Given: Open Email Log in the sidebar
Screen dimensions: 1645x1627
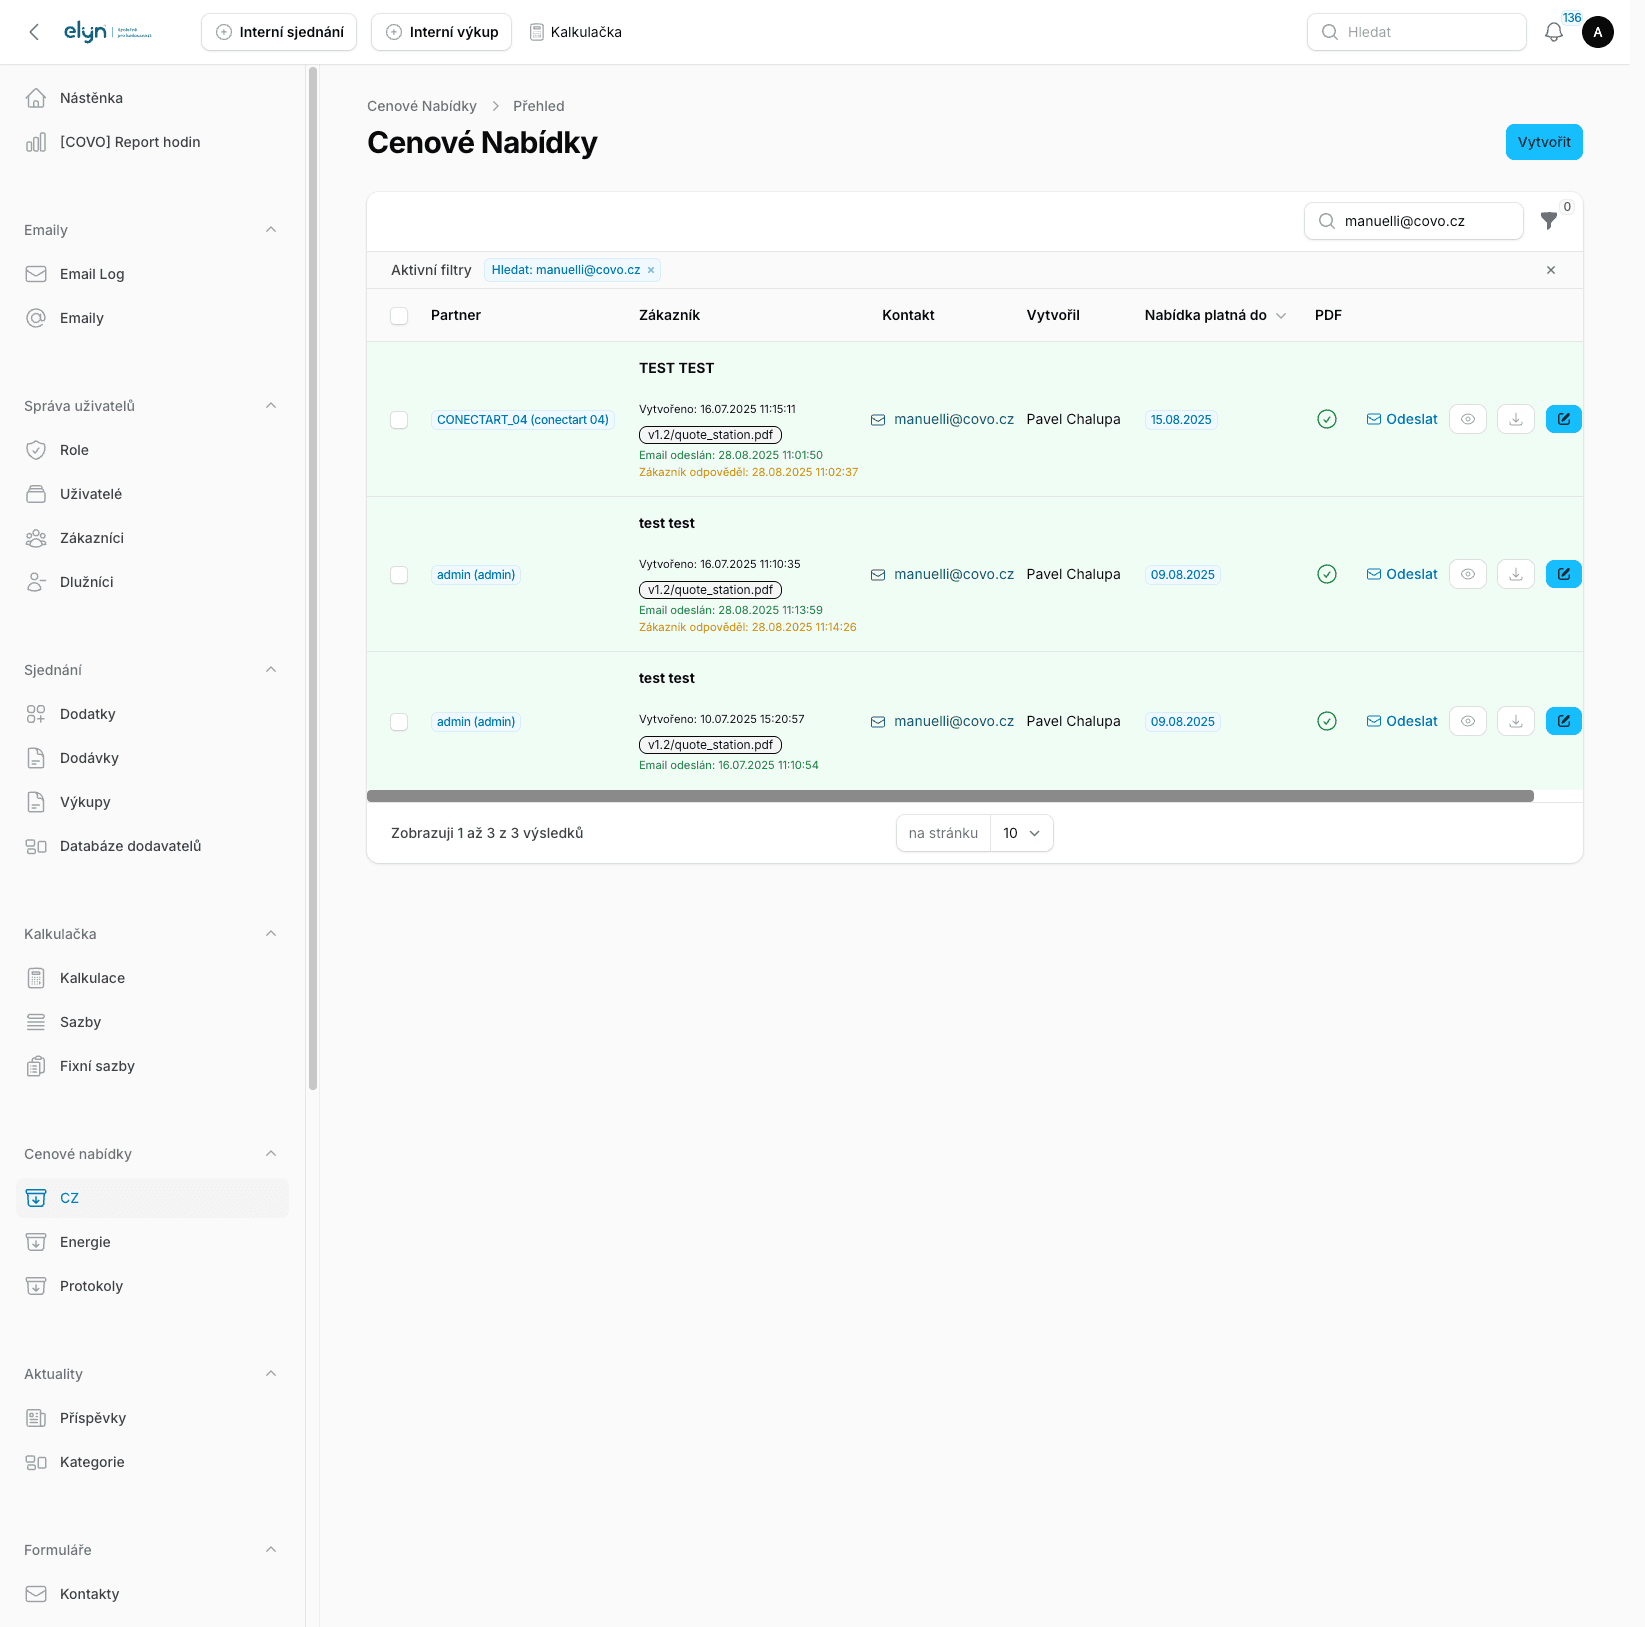Looking at the screenshot, I should click(92, 274).
